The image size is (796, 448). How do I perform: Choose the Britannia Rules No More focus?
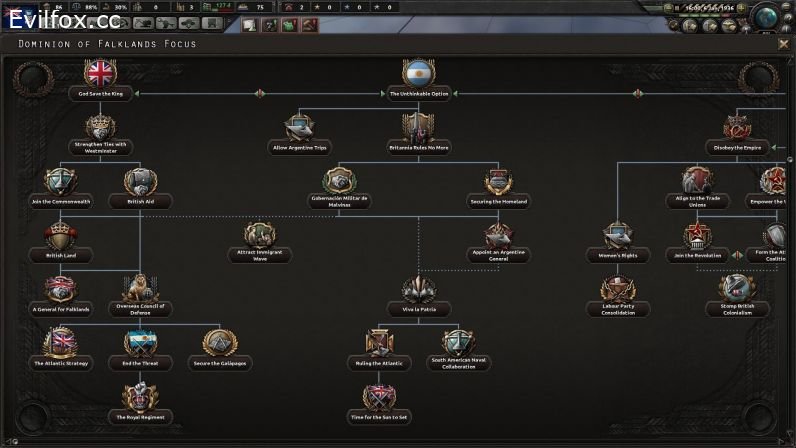(x=418, y=129)
